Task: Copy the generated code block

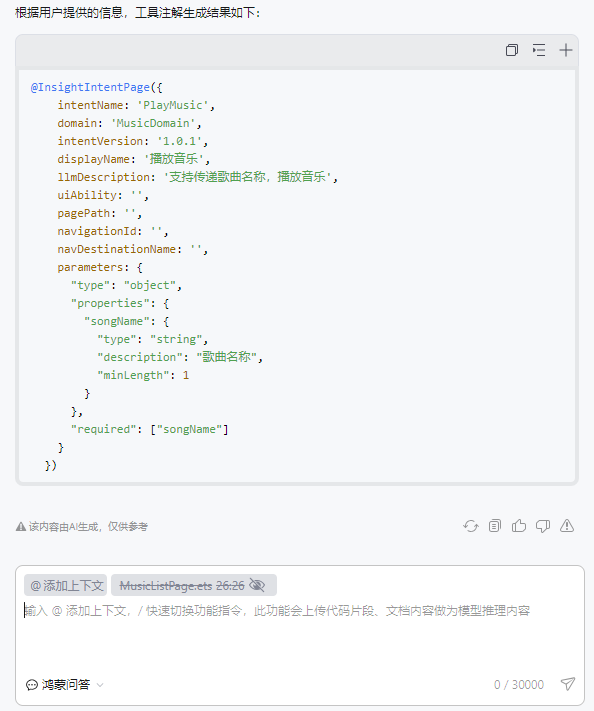Action: pyautogui.click(x=512, y=50)
